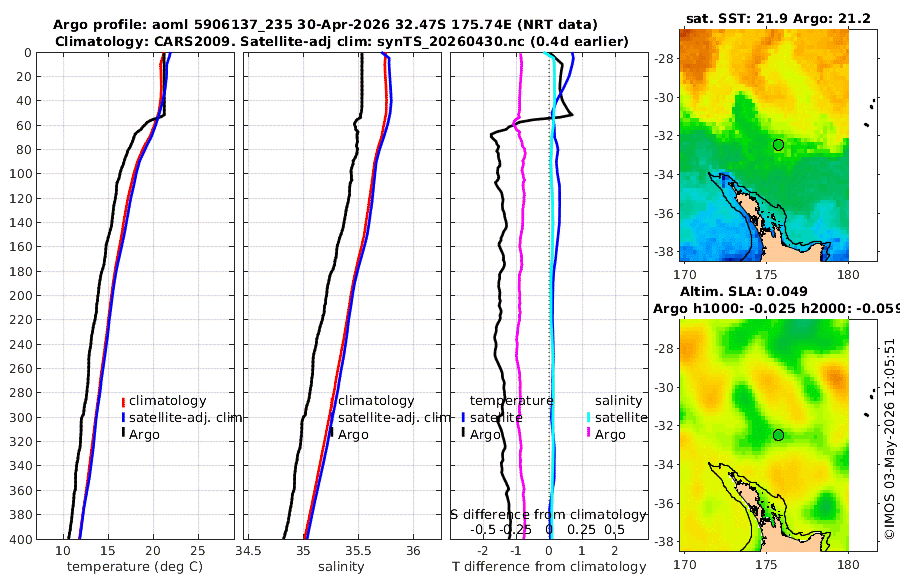Image resolution: width=900 pixels, height=580 pixels.
Task: Click 'S difference from climatology' label
Action: [x=548, y=515]
